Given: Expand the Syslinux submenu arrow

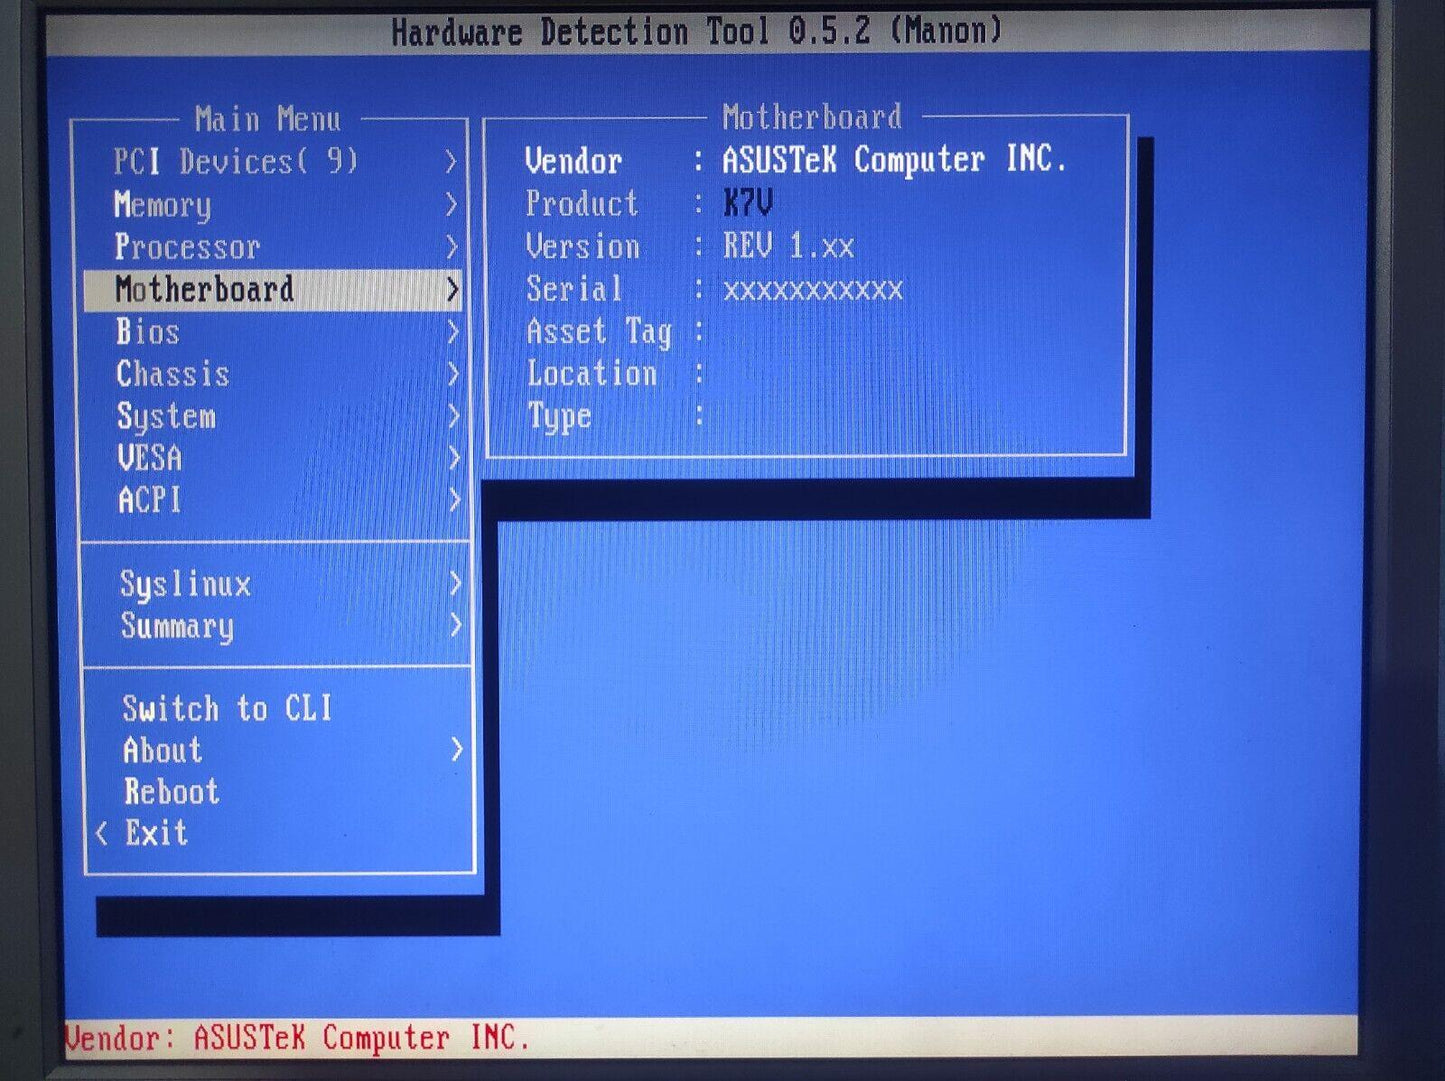Looking at the screenshot, I should click(x=456, y=584).
